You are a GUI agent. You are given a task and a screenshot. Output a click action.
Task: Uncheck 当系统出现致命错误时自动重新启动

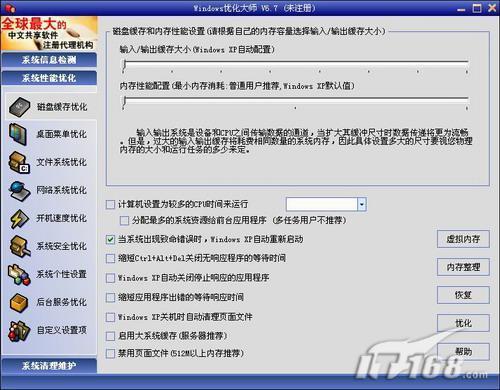tap(110, 239)
